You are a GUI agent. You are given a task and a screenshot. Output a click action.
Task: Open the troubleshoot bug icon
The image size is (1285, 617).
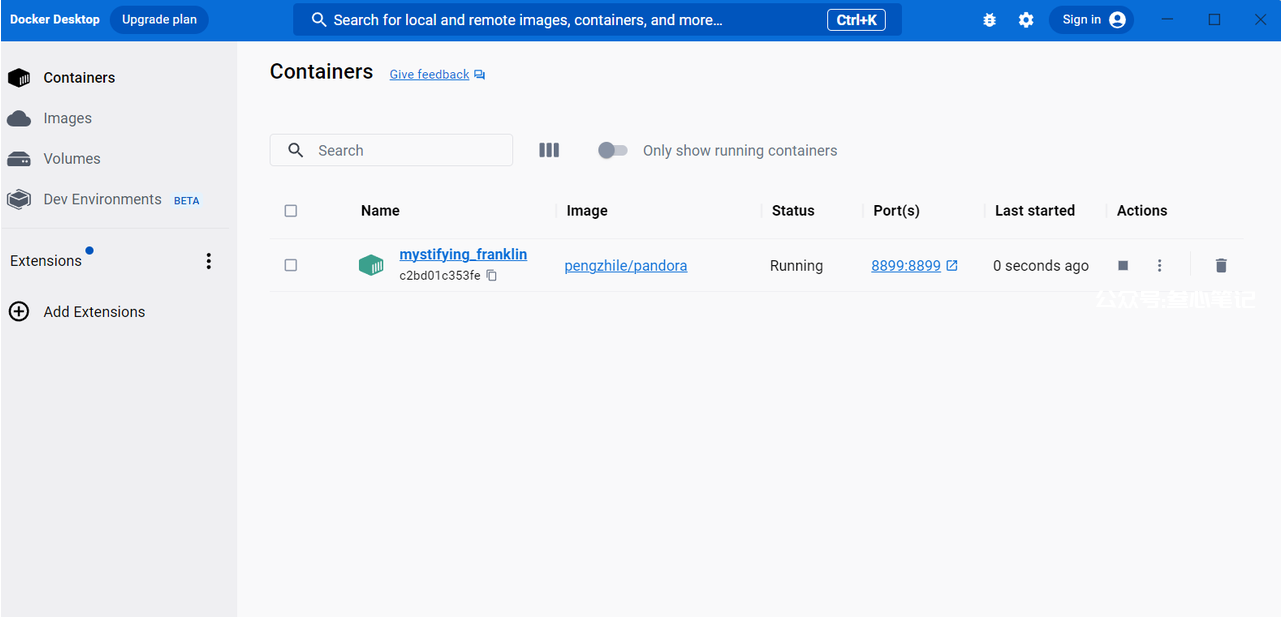click(x=989, y=20)
